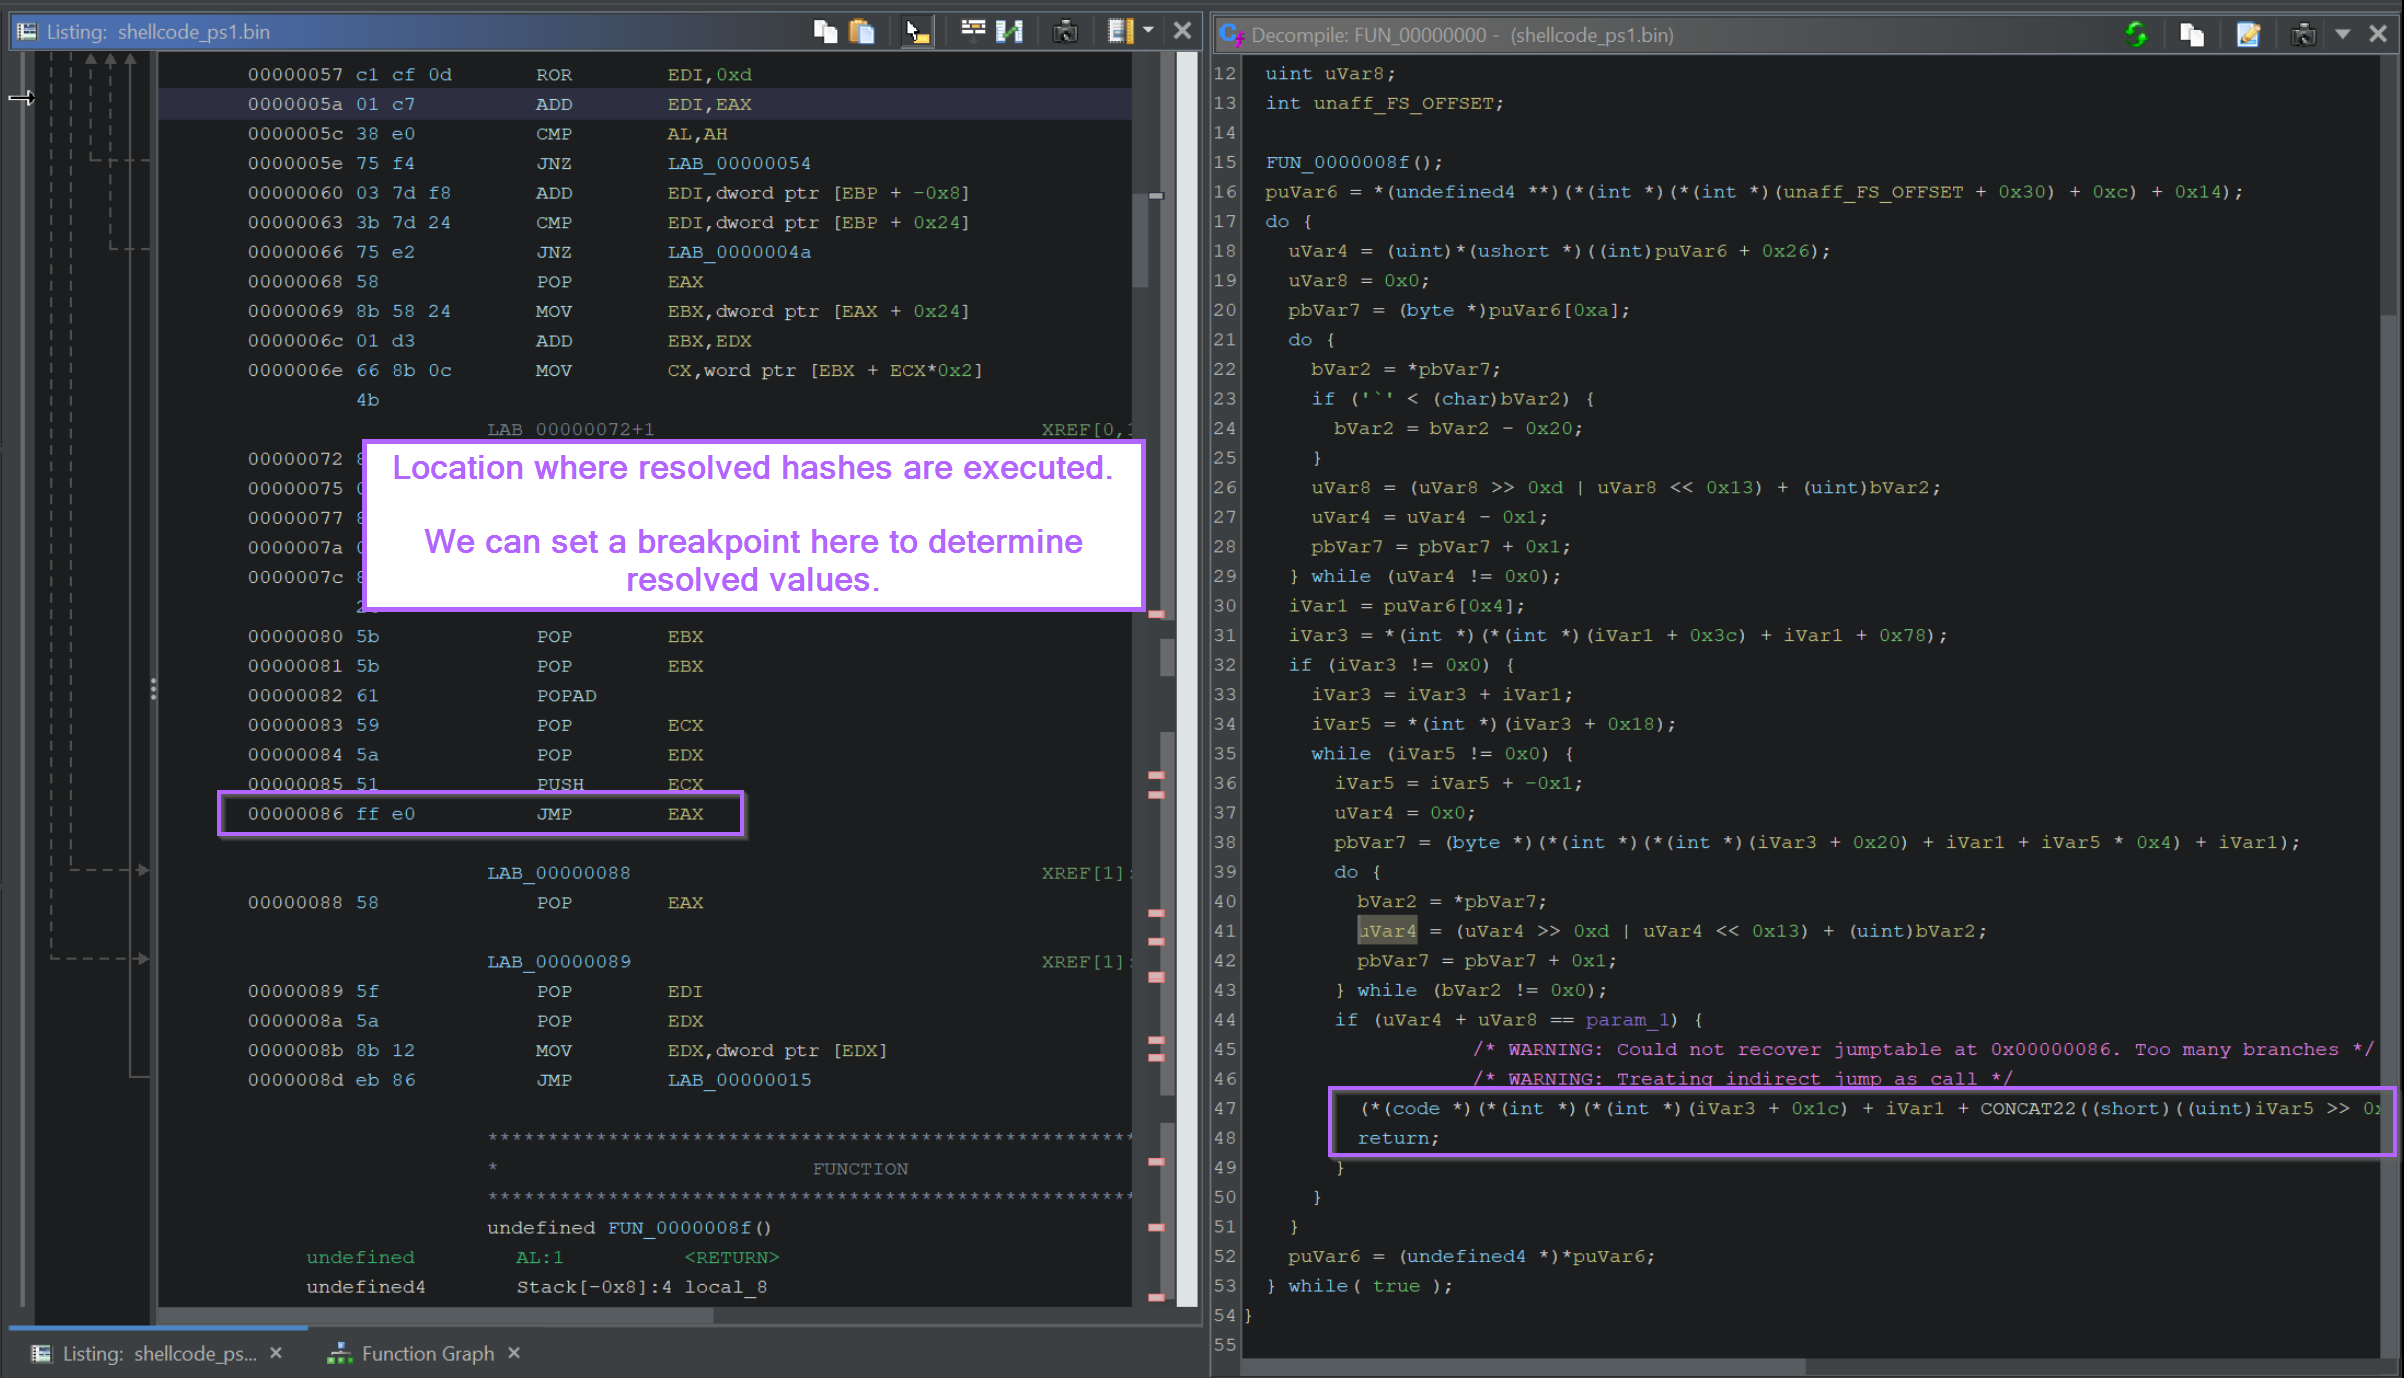Screen dimensions: 2404x1378
Task: Open the snapshot camera tool in Listing
Action: pos(1065,31)
